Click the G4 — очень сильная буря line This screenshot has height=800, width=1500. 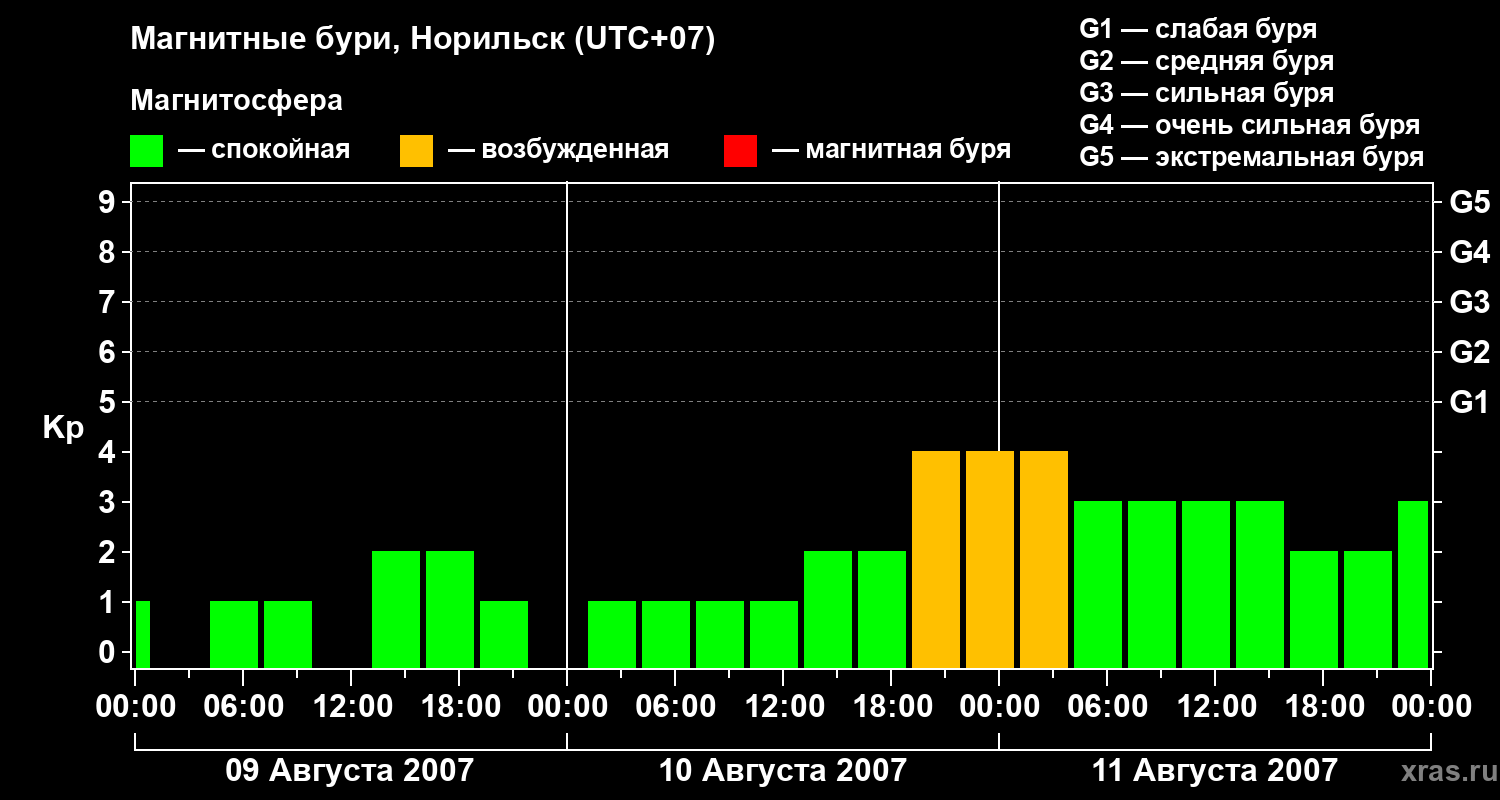point(1250,125)
